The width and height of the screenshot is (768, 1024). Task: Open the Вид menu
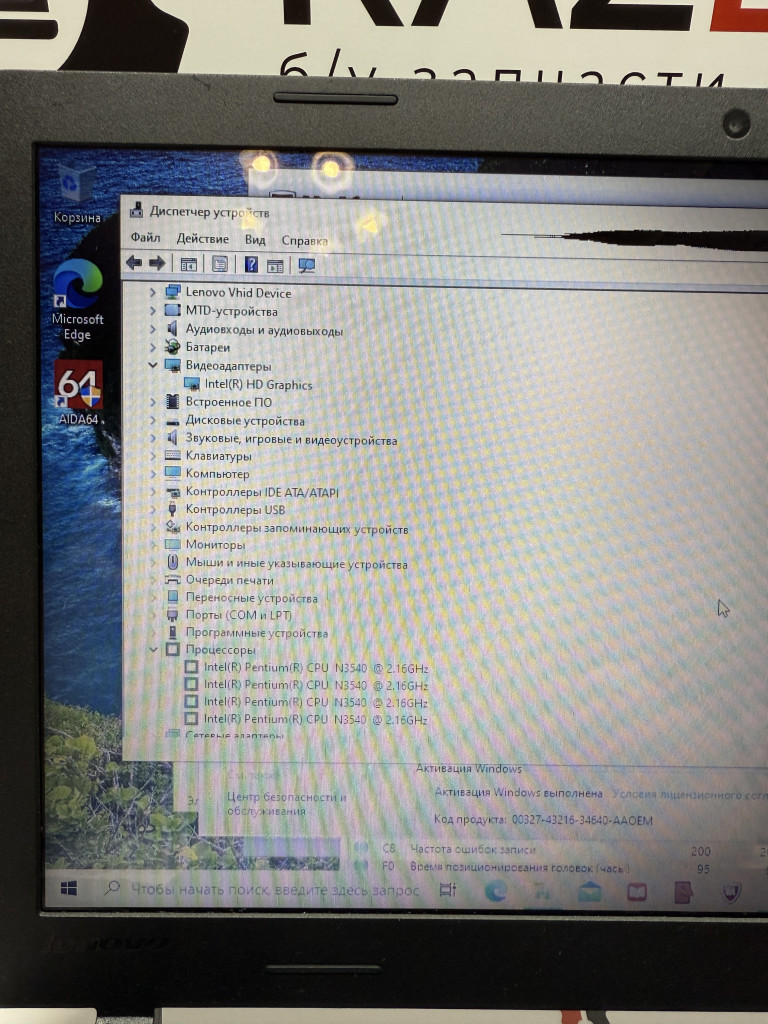tap(255, 240)
